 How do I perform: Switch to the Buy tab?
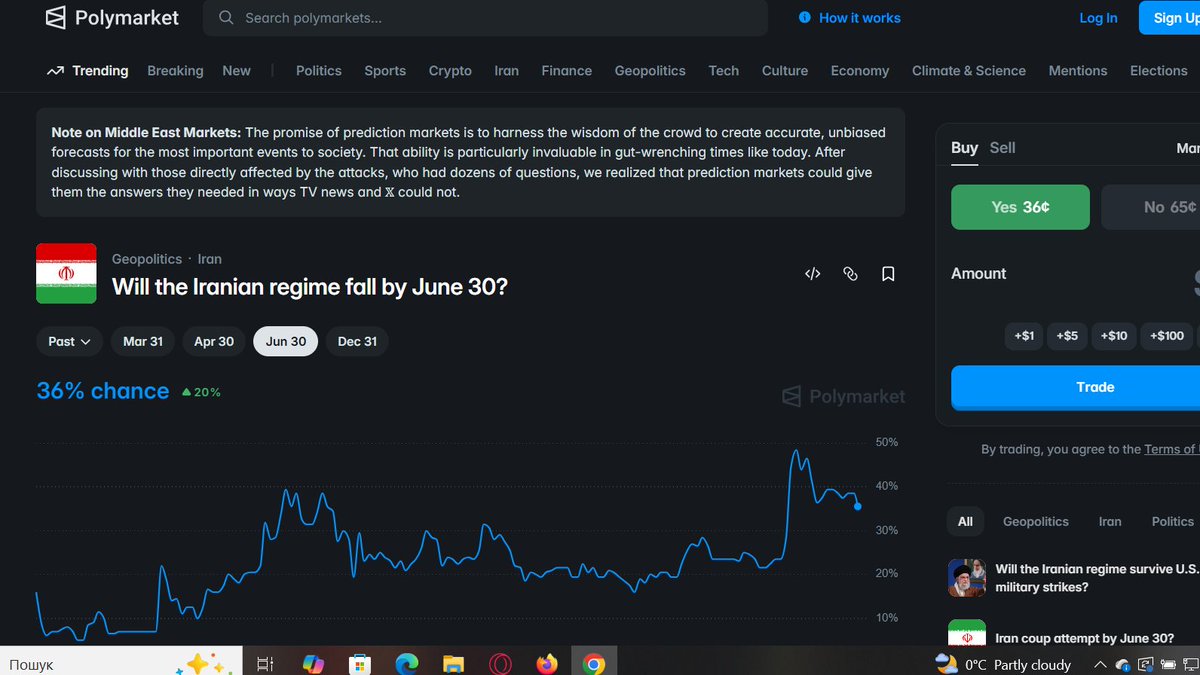point(965,148)
